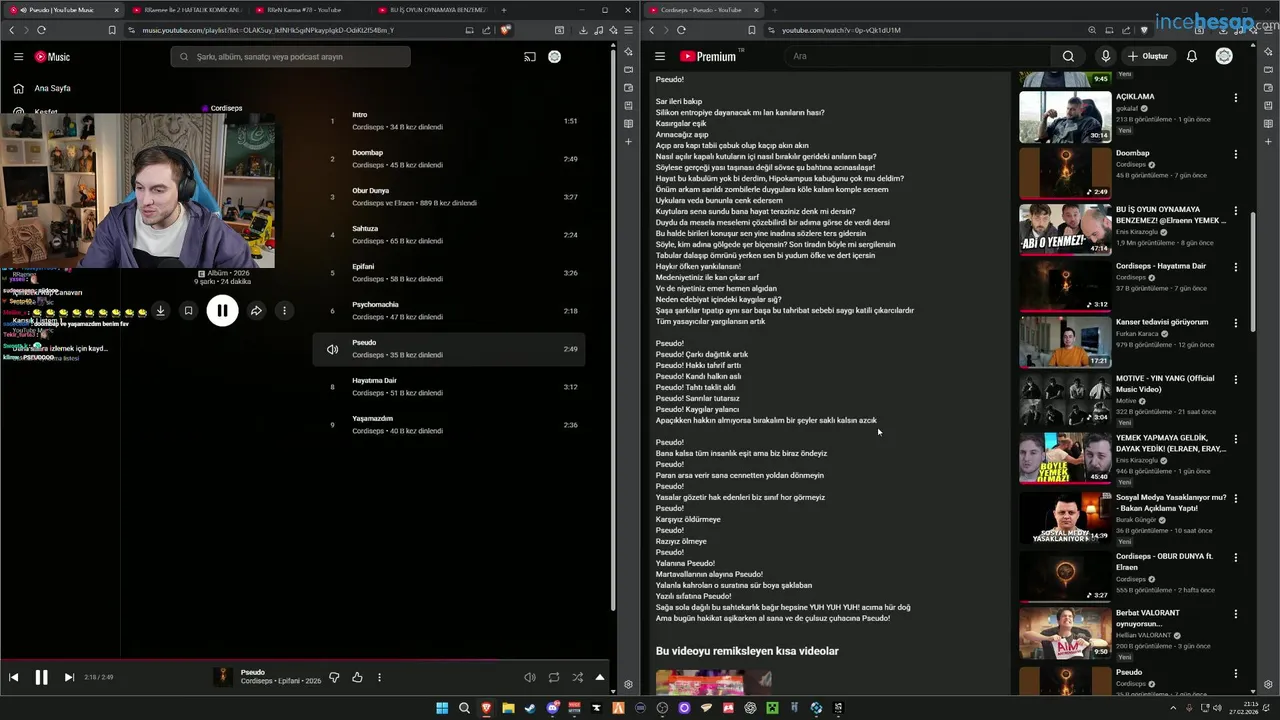Switch to the Cordiseps - Pseudo YouTube tab
1280x720 pixels.
[x=704, y=10]
